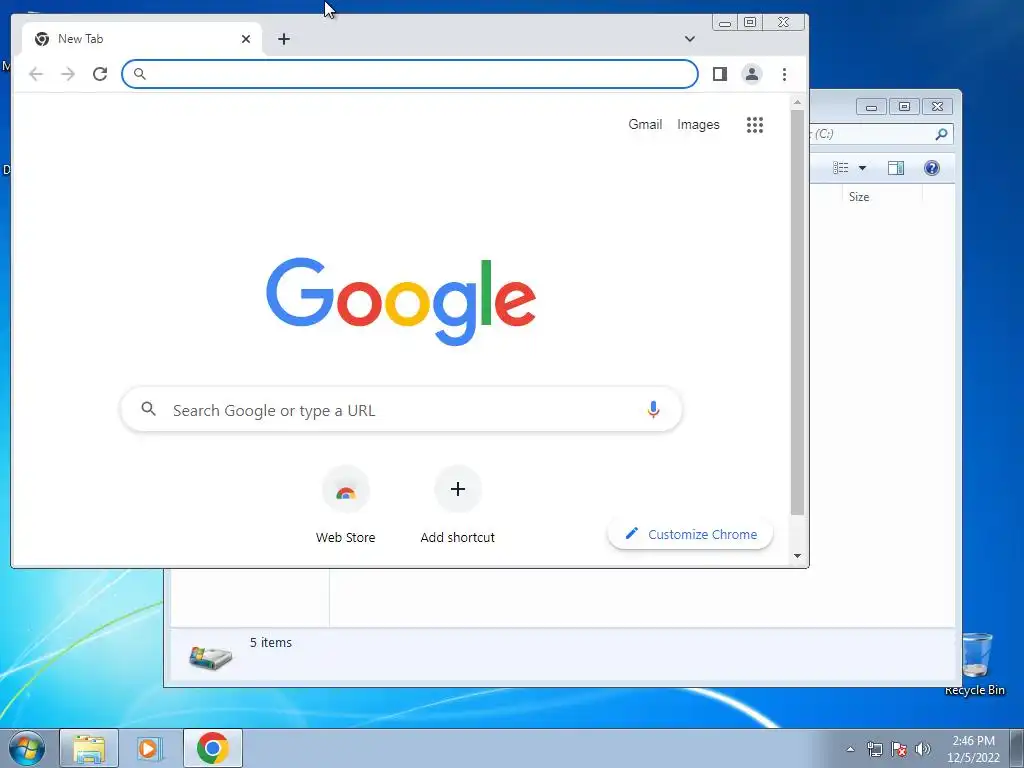Click Chrome's page scrollbar down arrow
This screenshot has height=768, width=1024.
797,556
